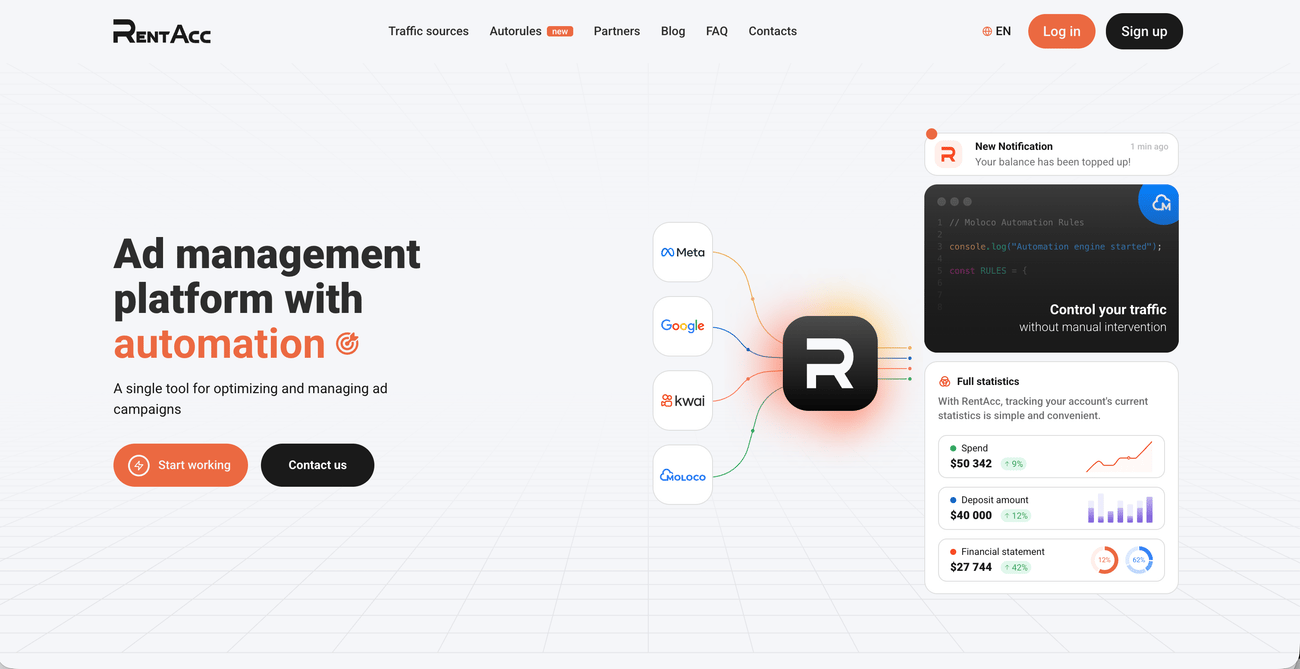
Task: Click Start working button
Action: 180,465
